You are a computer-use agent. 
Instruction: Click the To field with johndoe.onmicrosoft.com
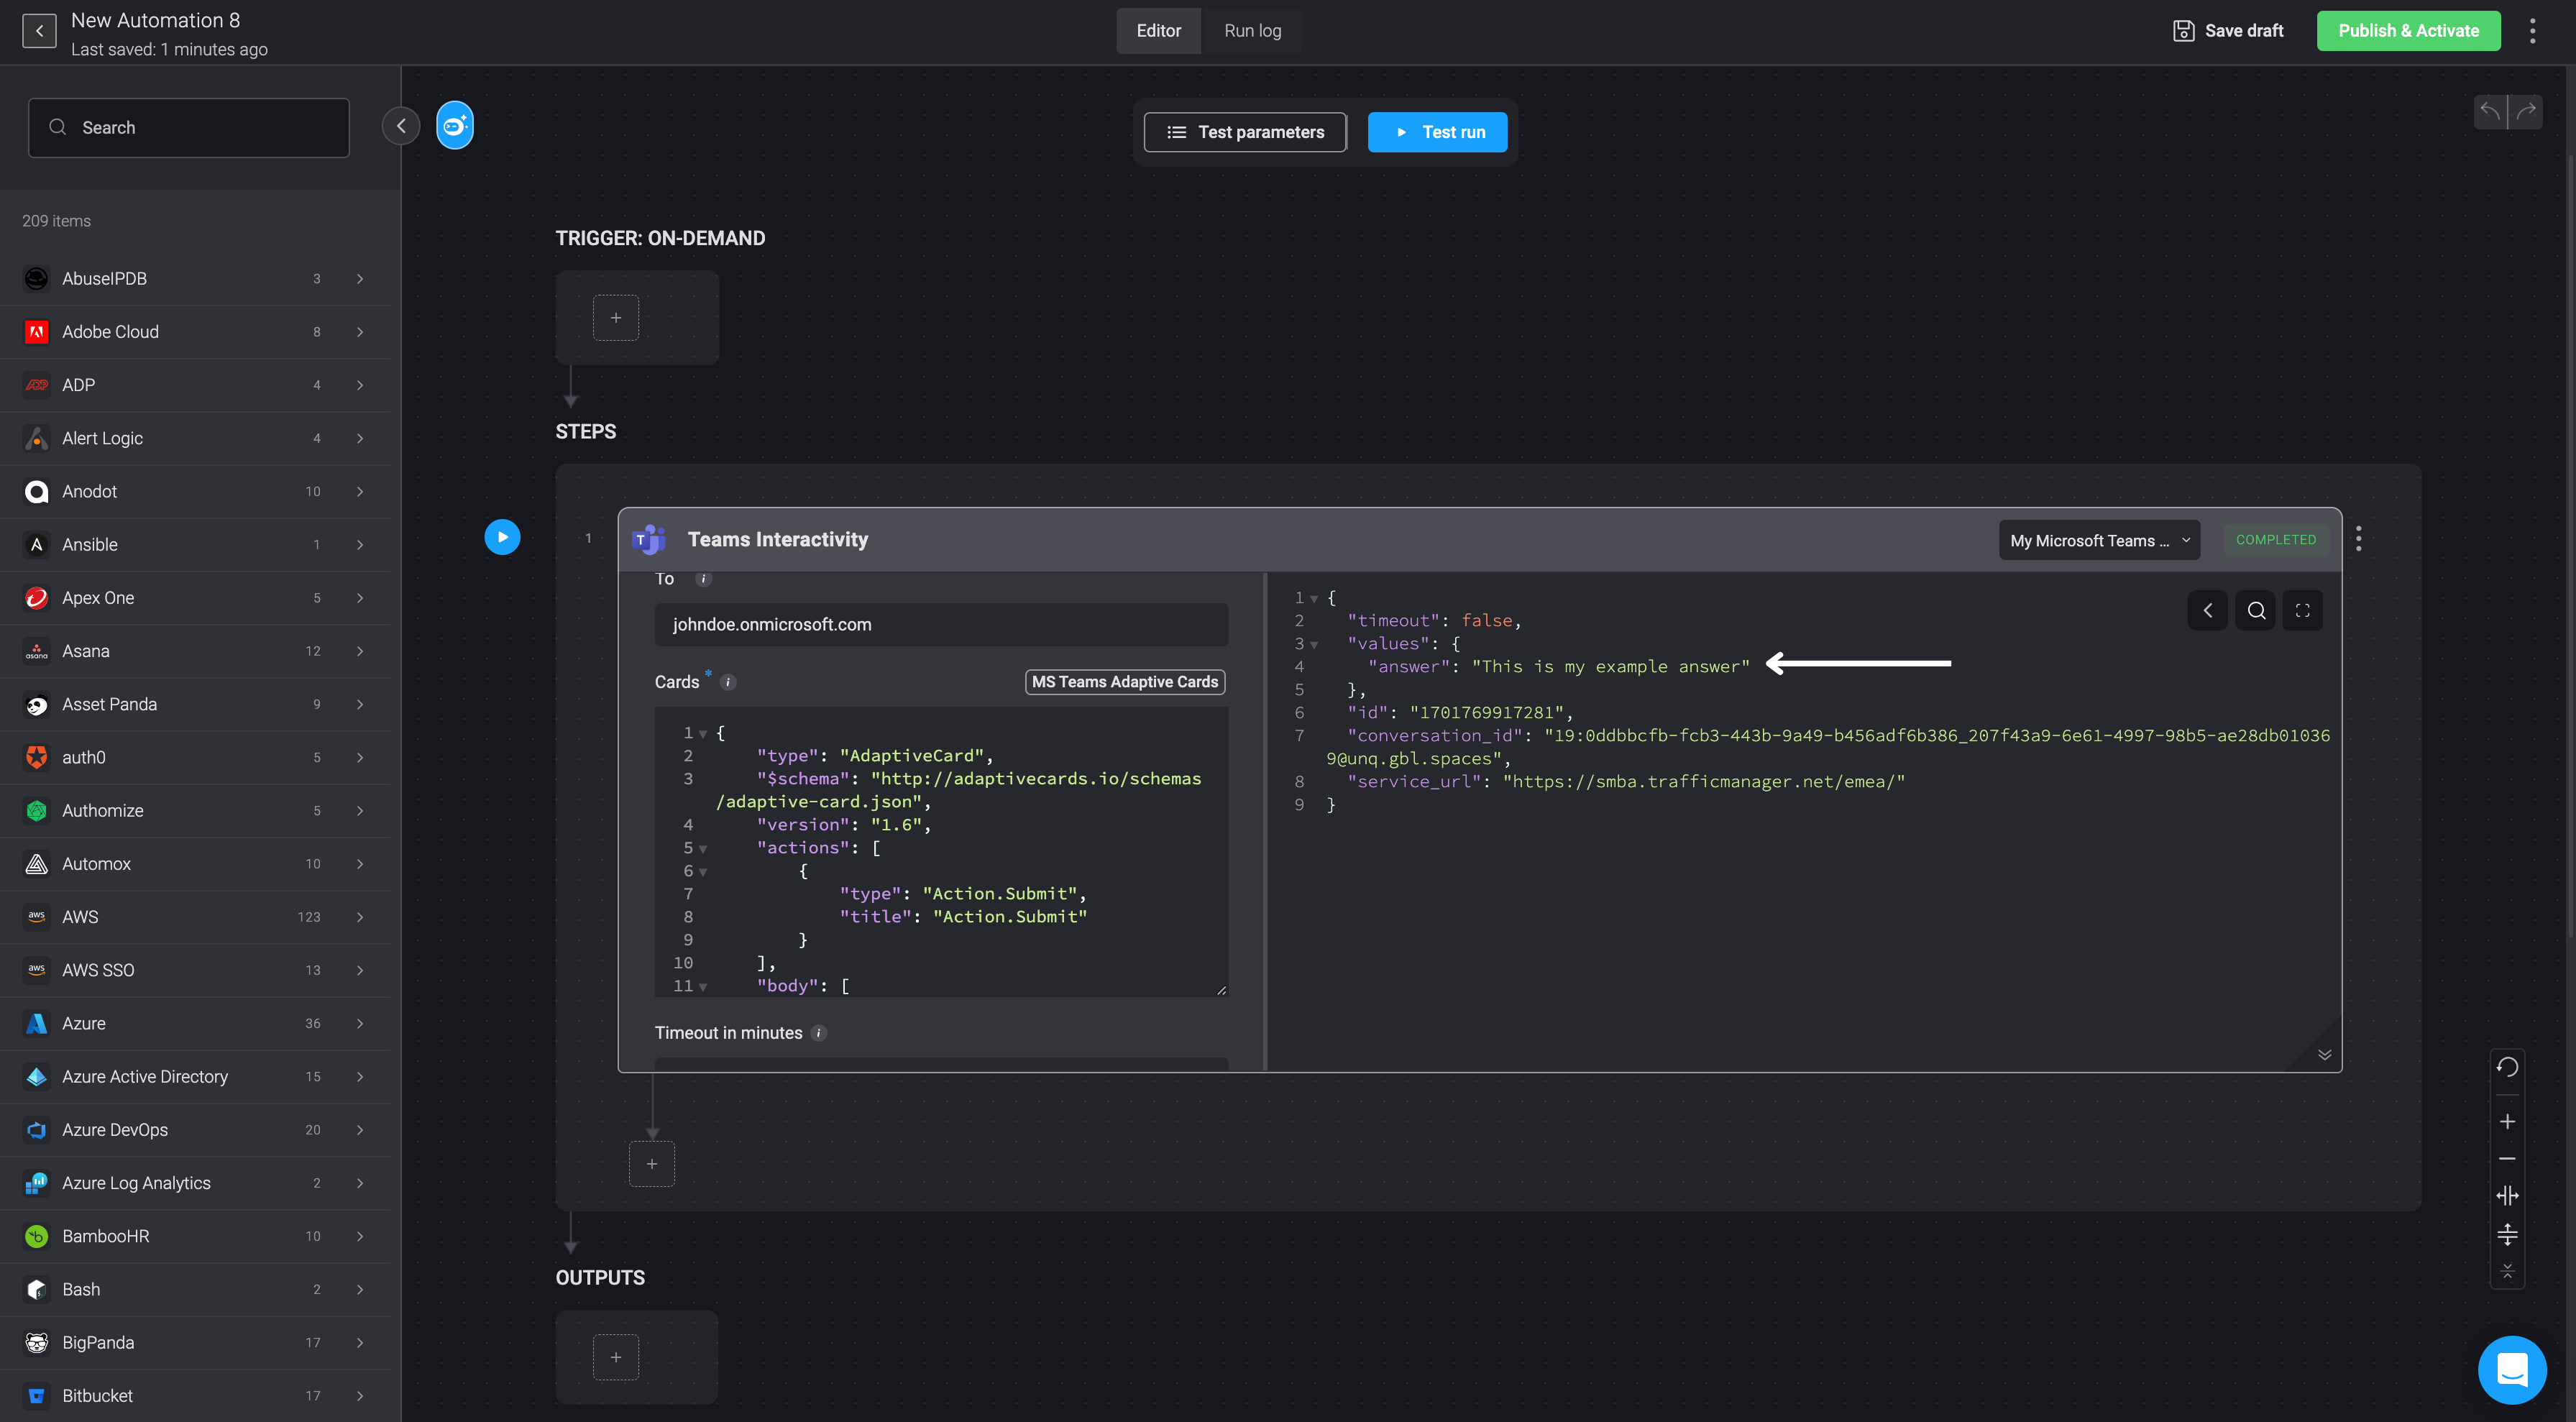click(x=941, y=625)
